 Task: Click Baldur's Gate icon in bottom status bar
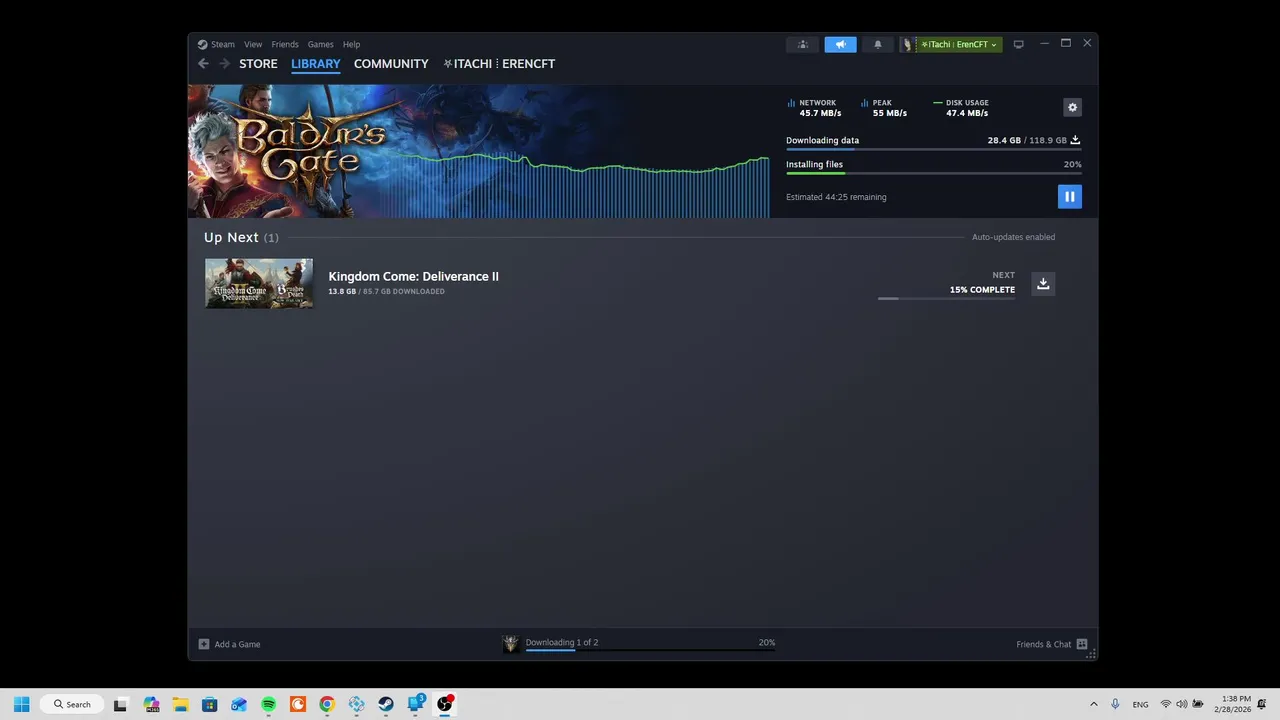511,644
